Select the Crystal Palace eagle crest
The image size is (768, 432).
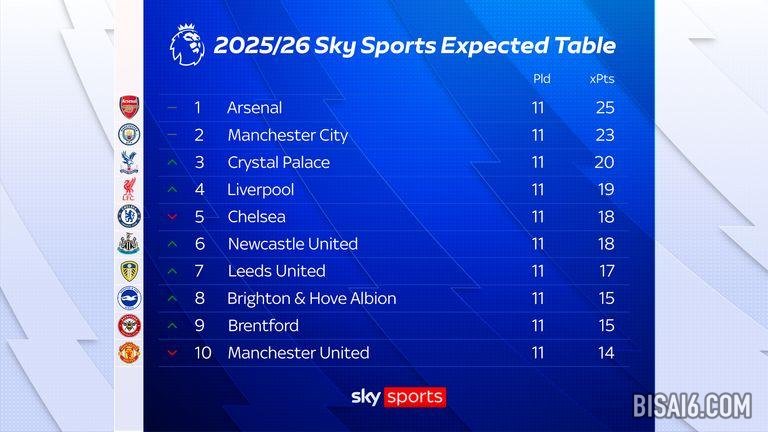130,162
